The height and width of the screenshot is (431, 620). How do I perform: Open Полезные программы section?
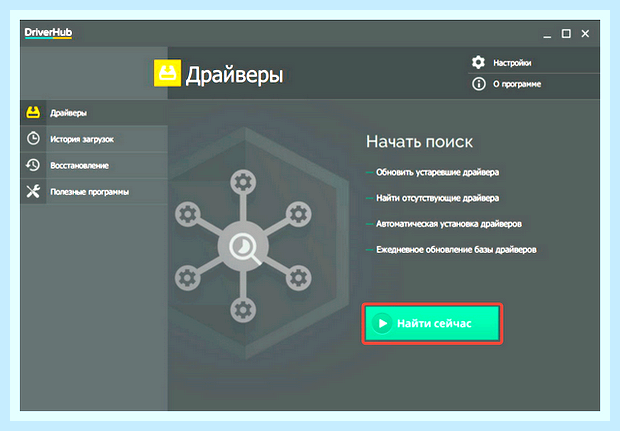(94, 191)
